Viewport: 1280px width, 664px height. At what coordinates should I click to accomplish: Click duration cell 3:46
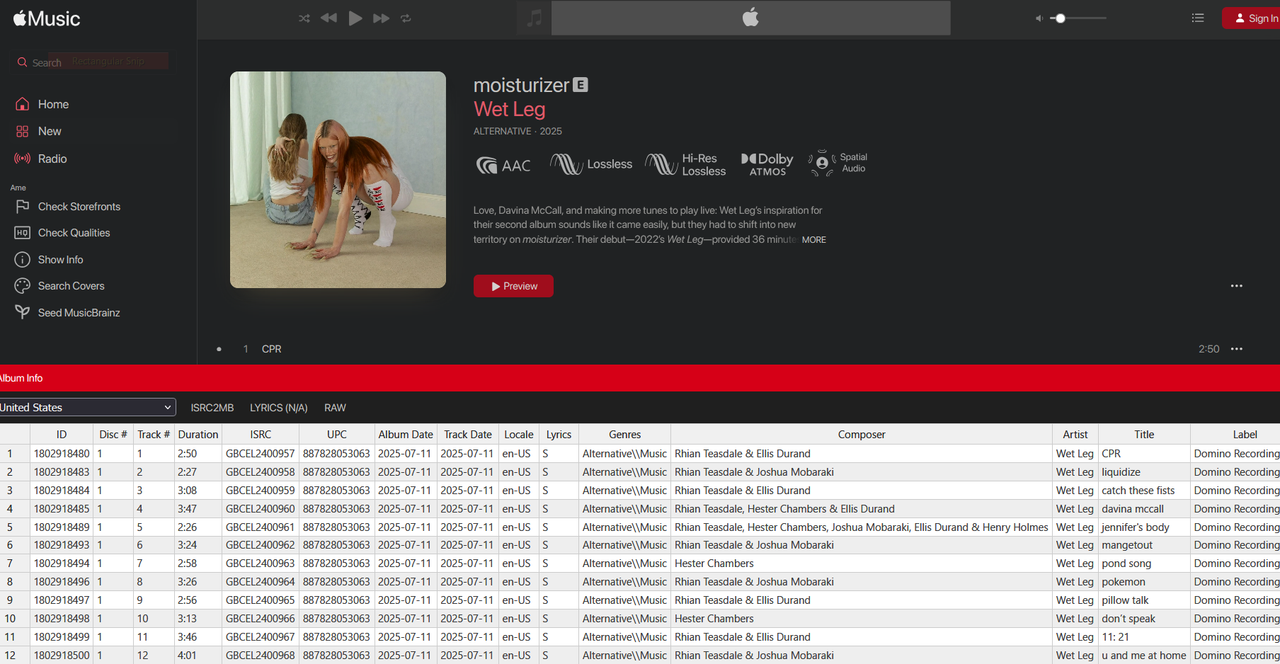click(198, 637)
